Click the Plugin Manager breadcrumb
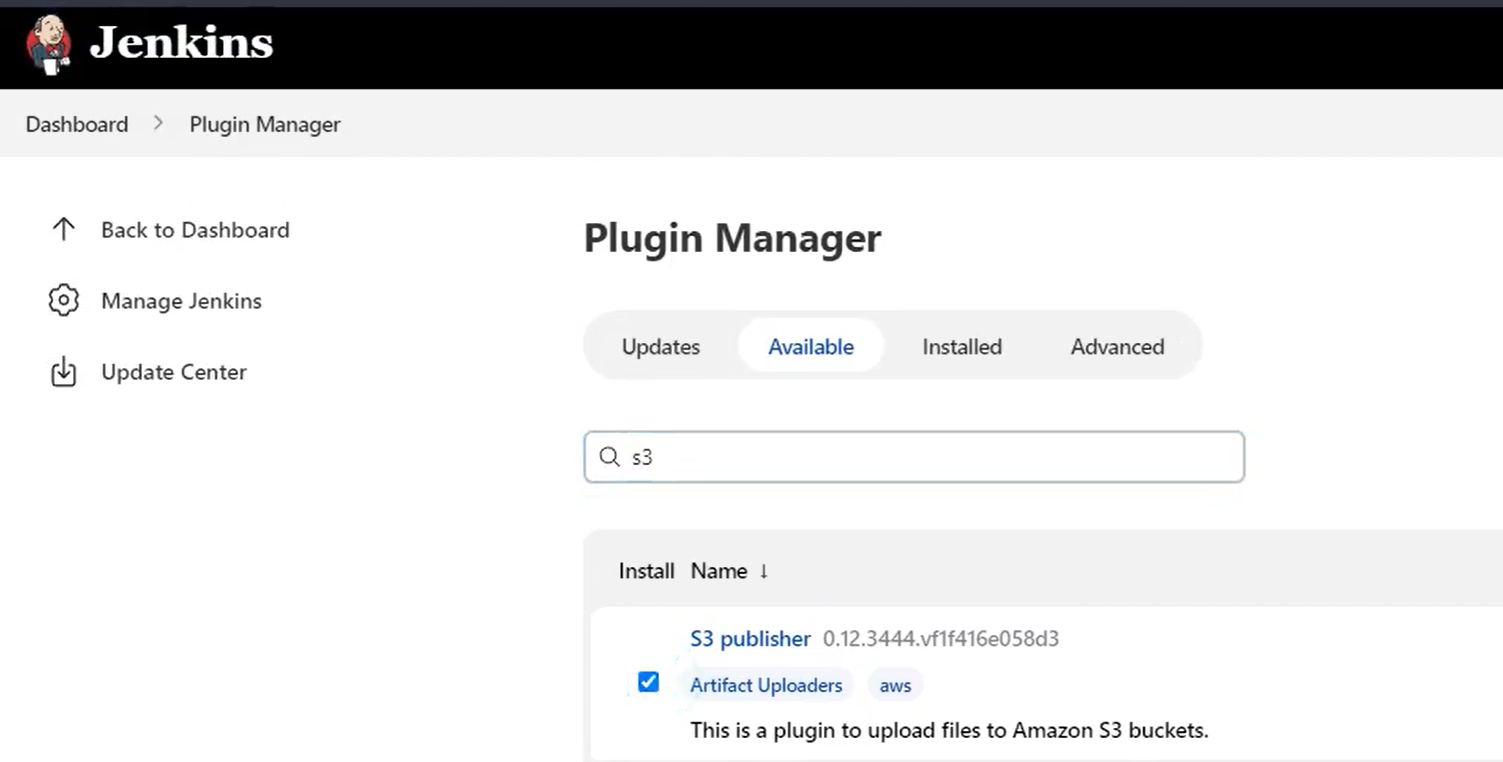Screen dimensions: 1503x762 pos(265,124)
